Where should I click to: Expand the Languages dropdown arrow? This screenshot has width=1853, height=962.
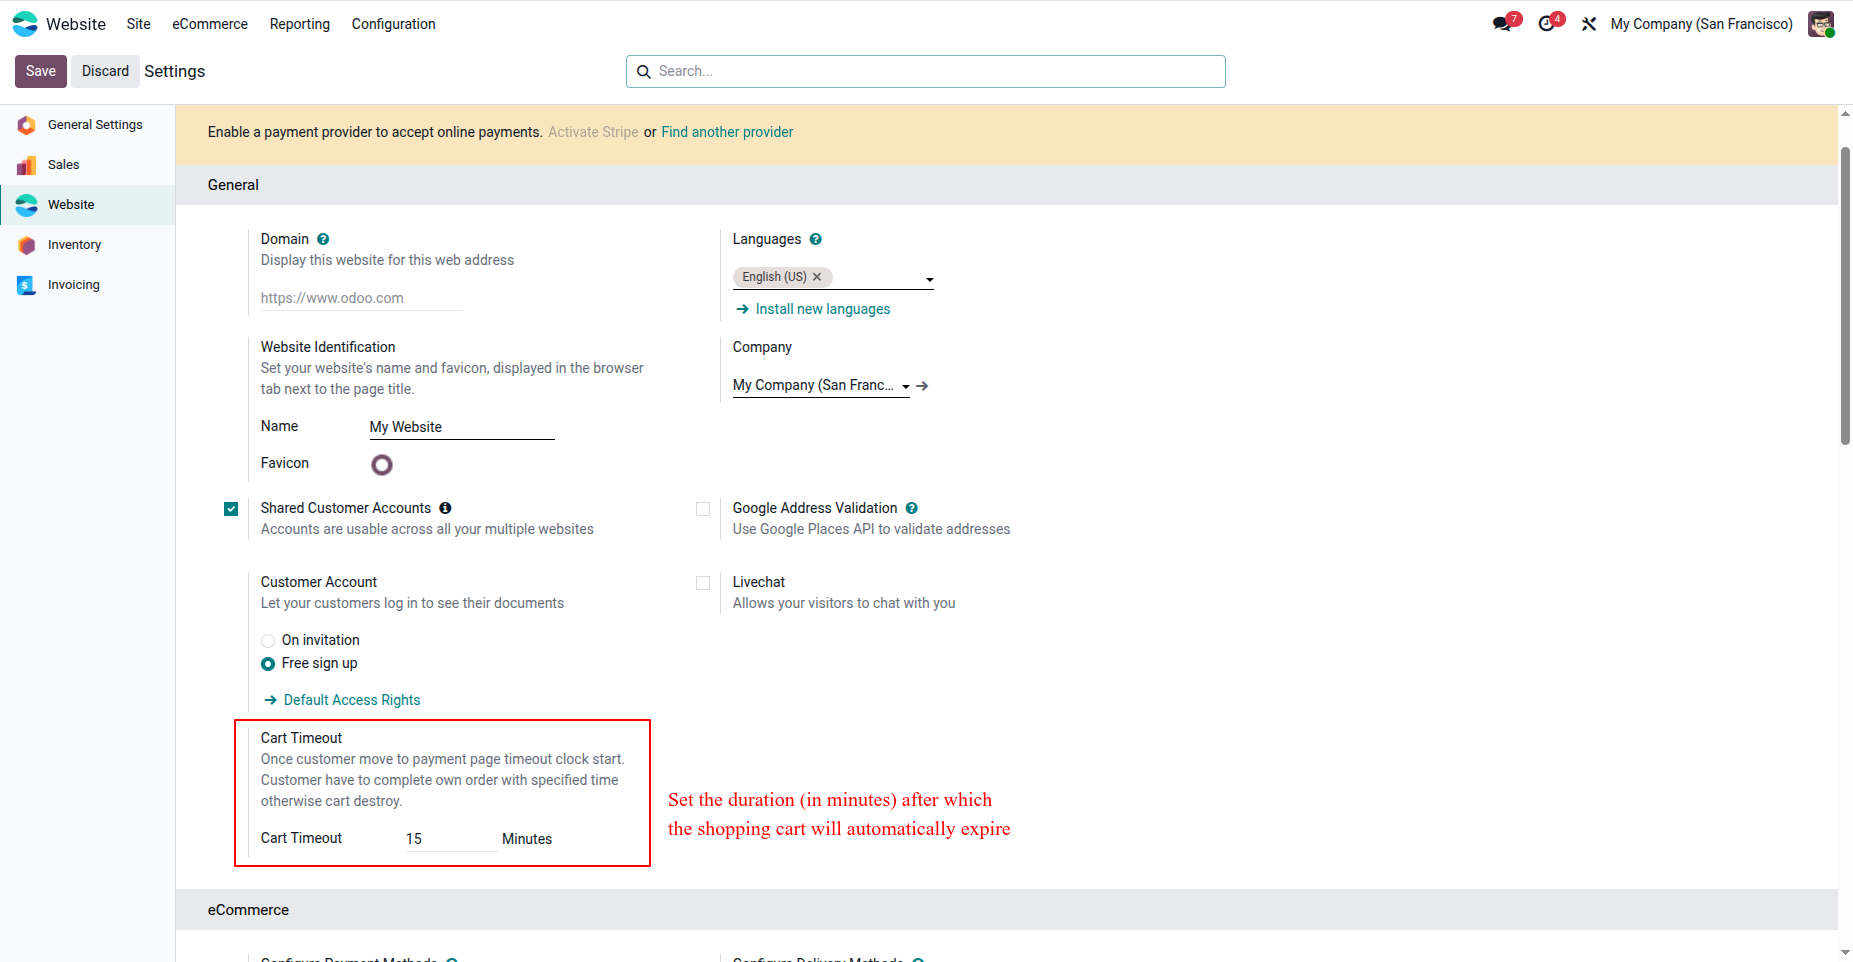tap(929, 280)
